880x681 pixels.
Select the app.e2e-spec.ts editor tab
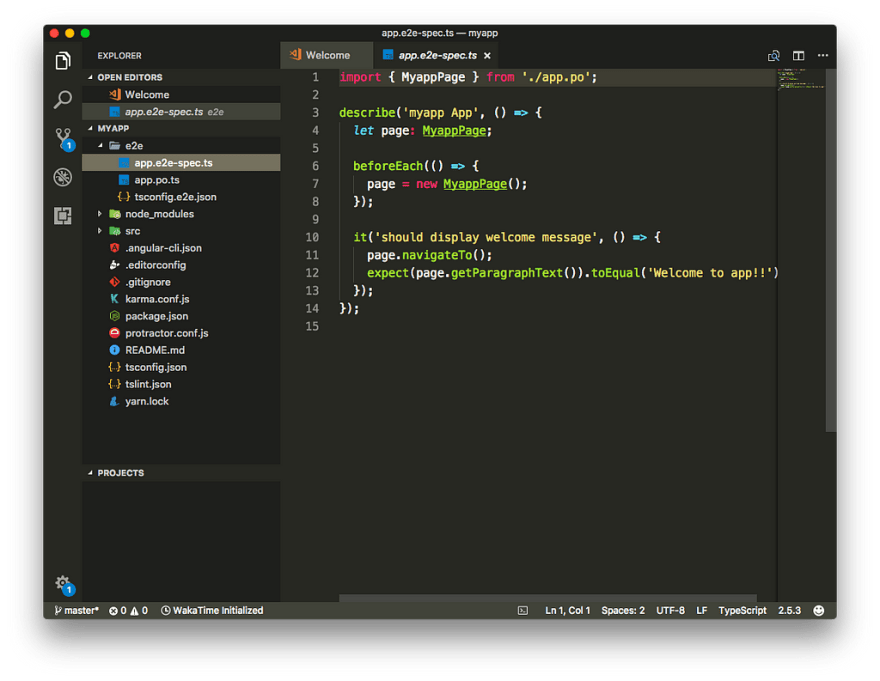(x=437, y=55)
